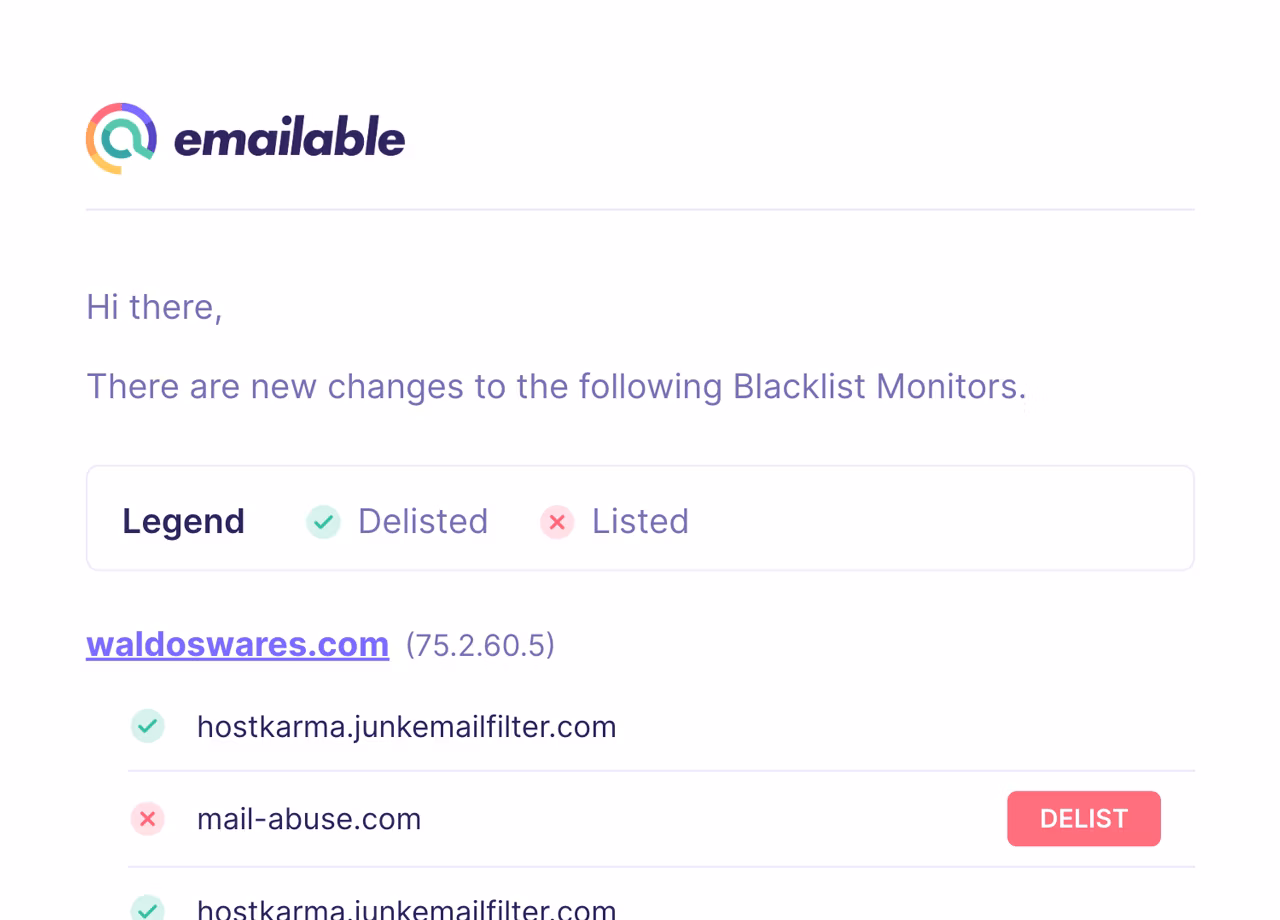1280x920 pixels.
Task: Click the 'Hi there,' greeting text
Action: click(153, 307)
